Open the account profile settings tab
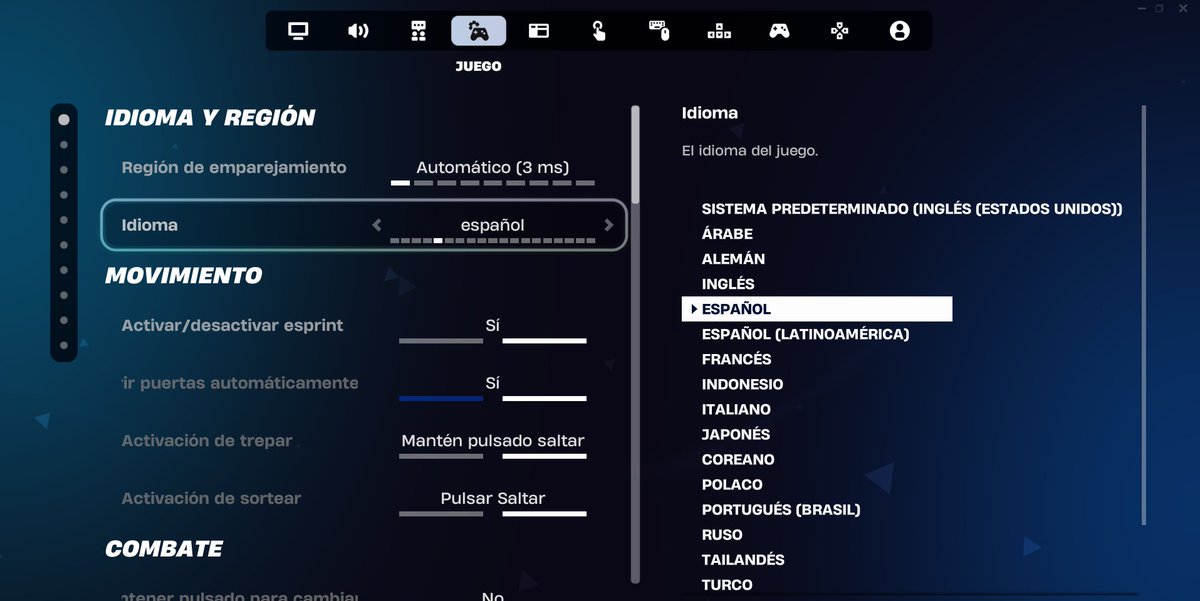The image size is (1200, 601). pyautogui.click(x=899, y=31)
